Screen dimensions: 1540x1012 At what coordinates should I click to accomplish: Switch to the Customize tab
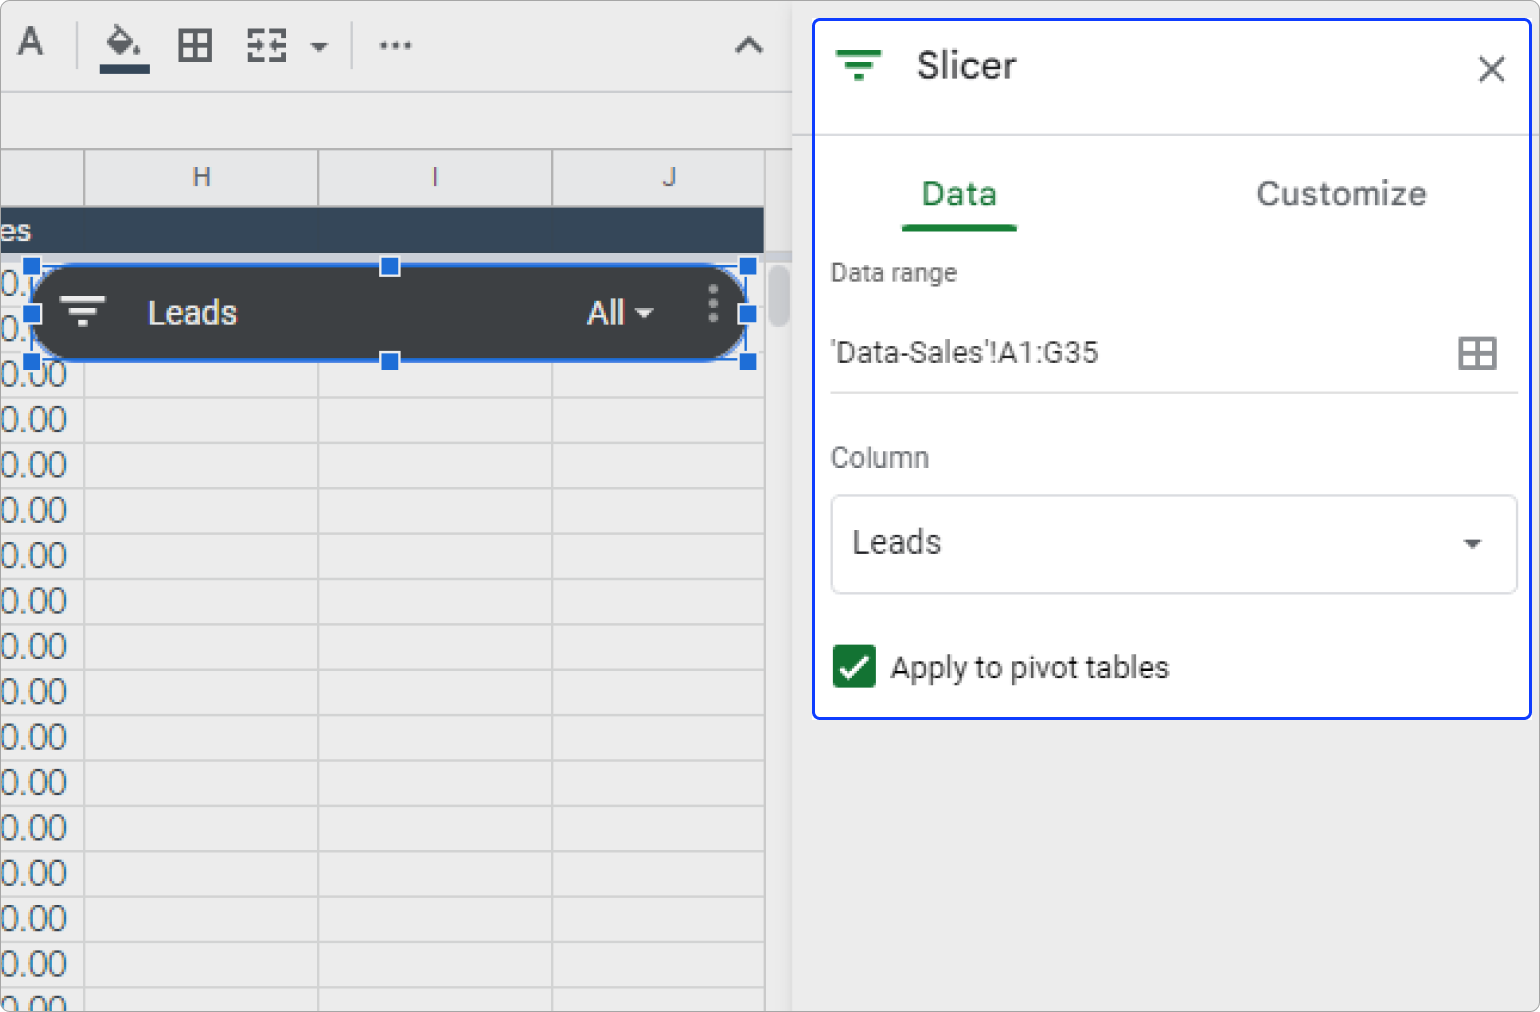point(1341,193)
